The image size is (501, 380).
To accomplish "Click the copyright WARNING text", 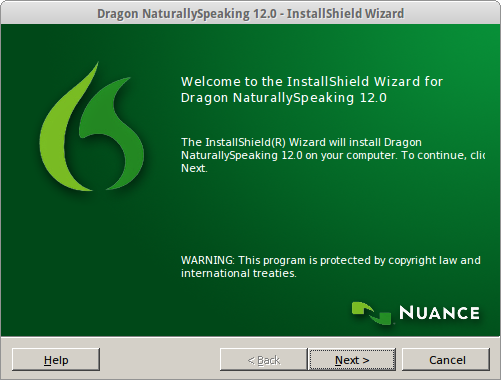I will click(331, 267).
